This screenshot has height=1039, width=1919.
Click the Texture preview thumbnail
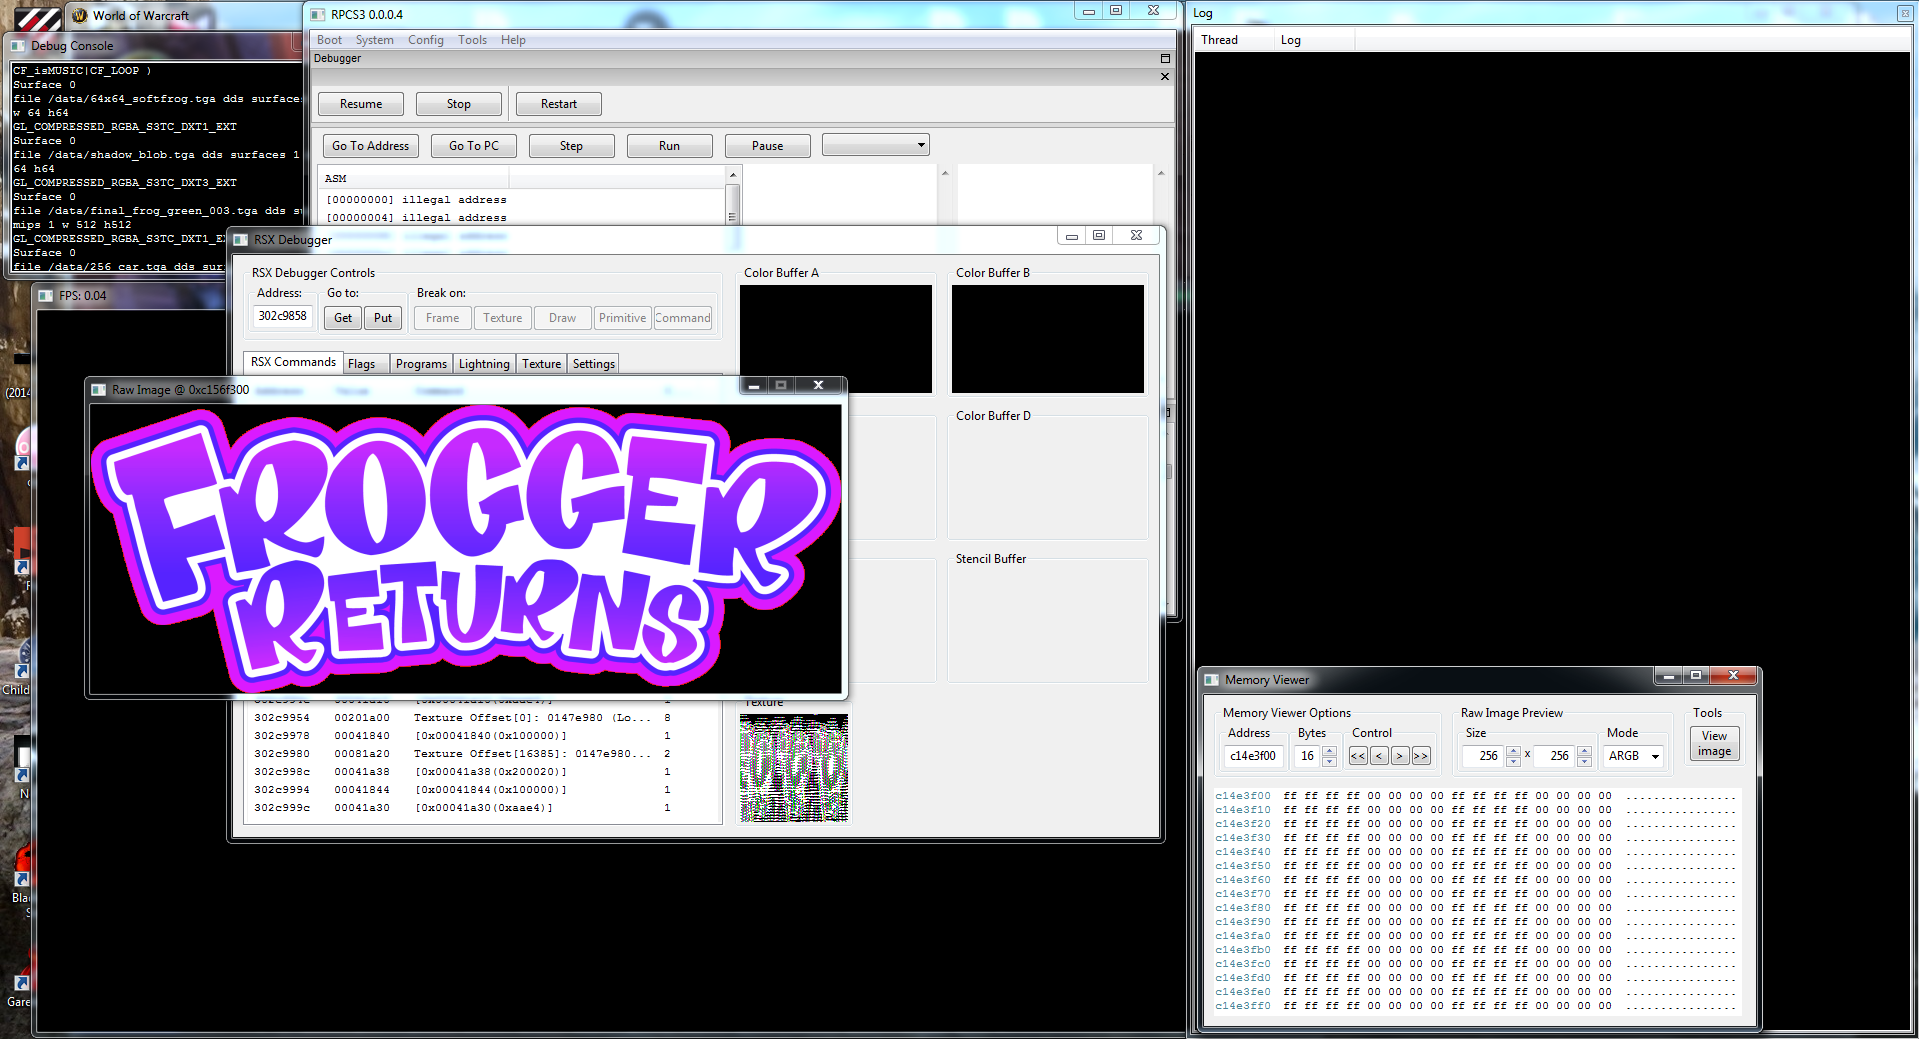point(794,768)
